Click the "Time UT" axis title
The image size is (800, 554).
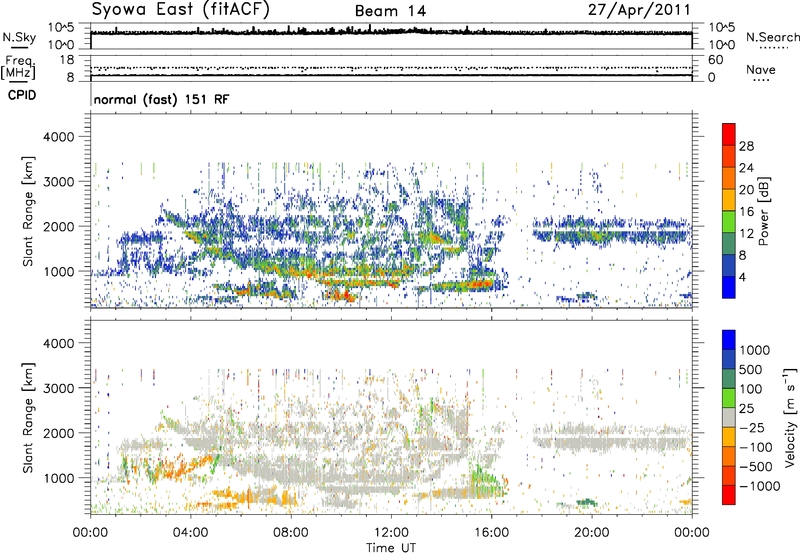pos(391,548)
